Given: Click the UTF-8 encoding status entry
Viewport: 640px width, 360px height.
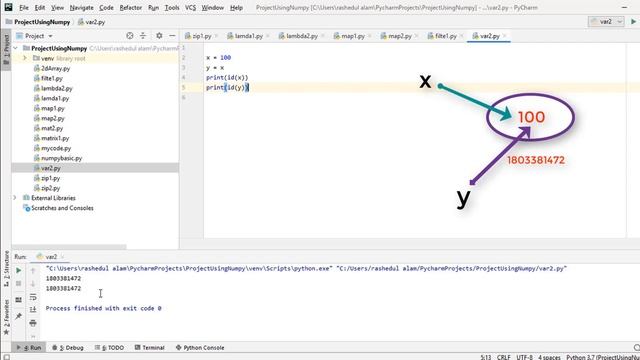Looking at the screenshot, I should [x=524, y=357].
